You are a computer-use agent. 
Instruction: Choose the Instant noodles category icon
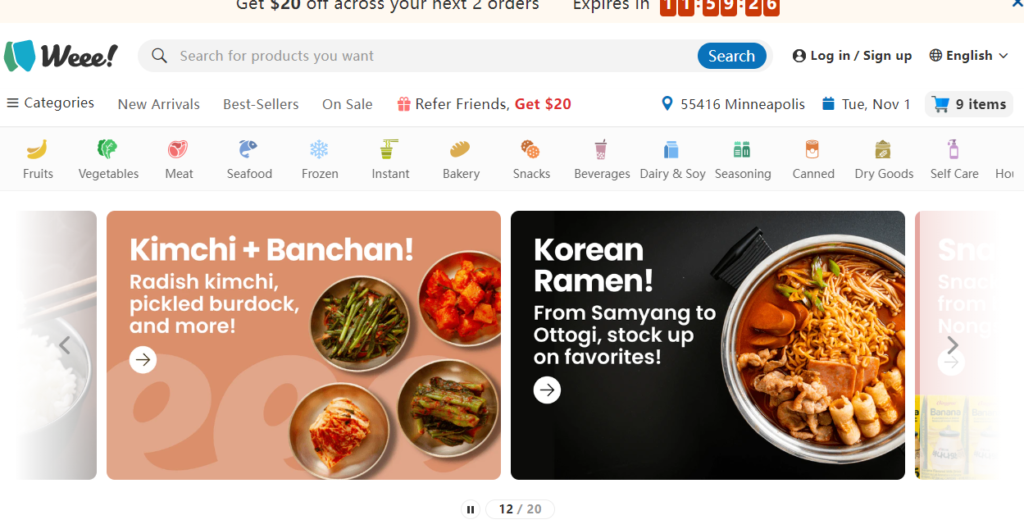click(390, 150)
